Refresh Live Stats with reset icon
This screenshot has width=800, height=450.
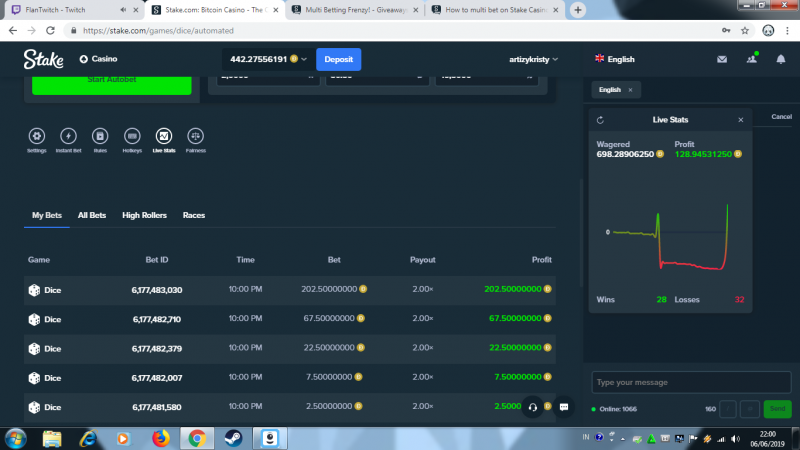[x=601, y=120]
